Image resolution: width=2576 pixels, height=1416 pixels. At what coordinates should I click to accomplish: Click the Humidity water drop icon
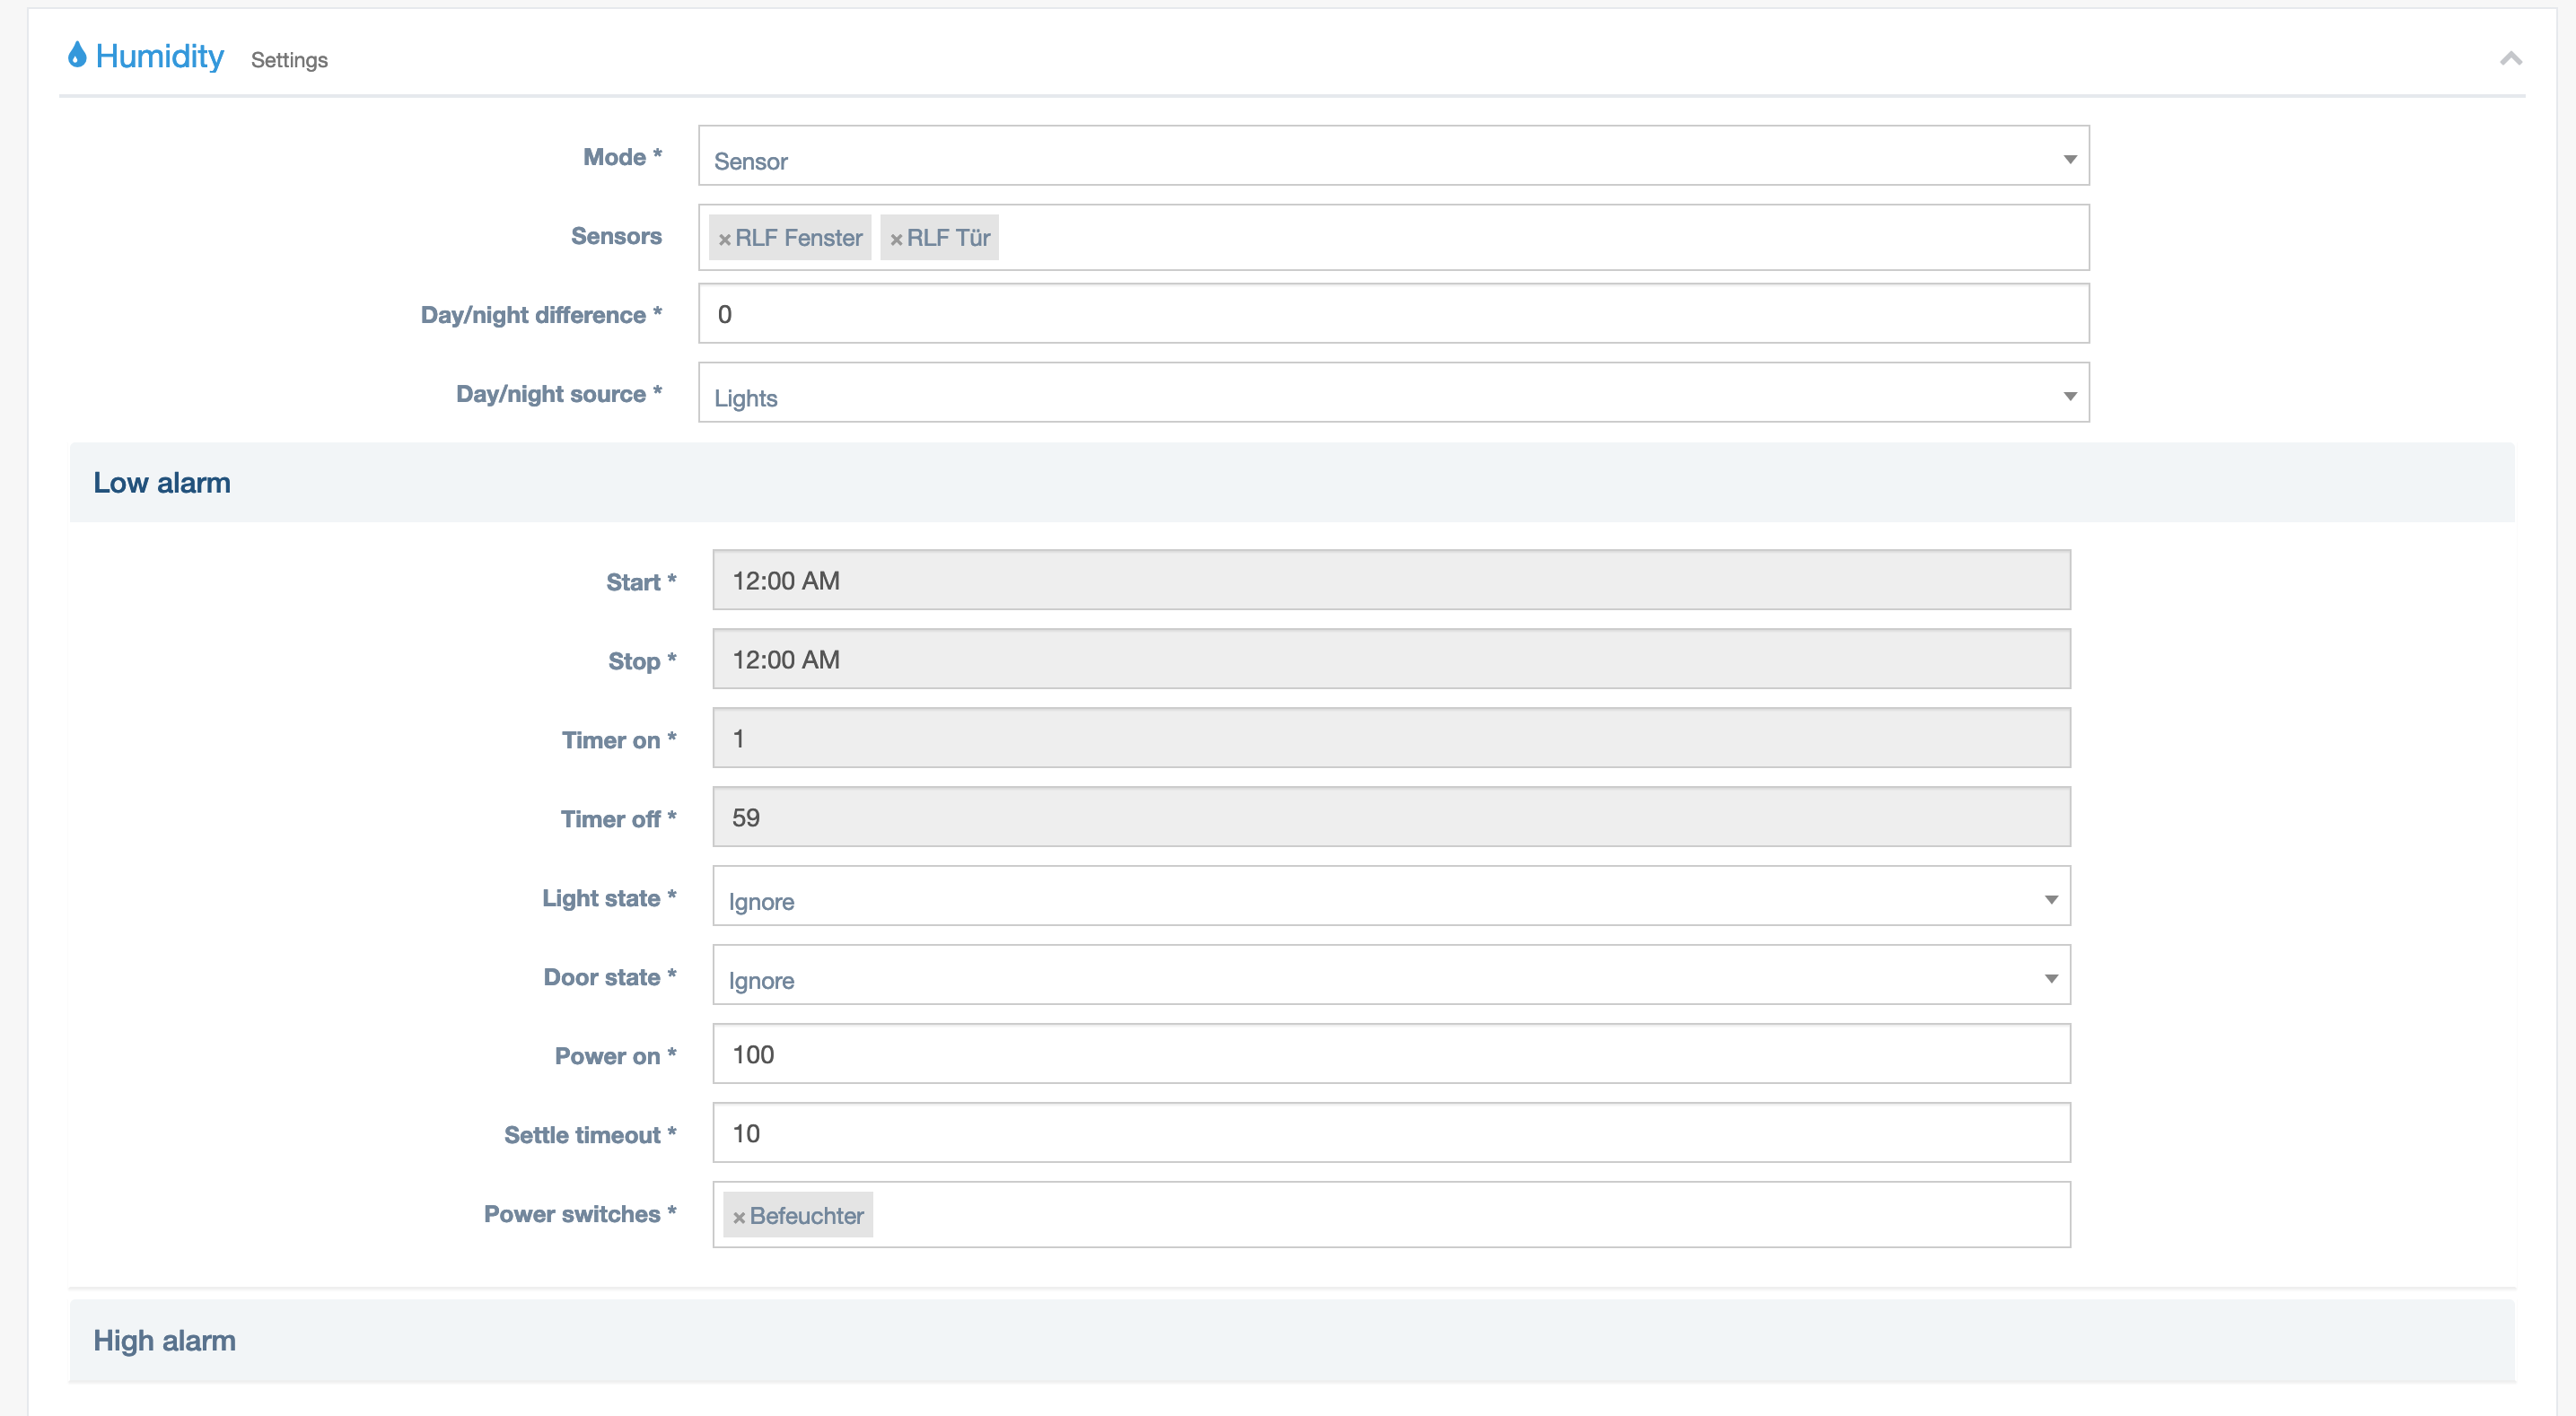tap(77, 55)
